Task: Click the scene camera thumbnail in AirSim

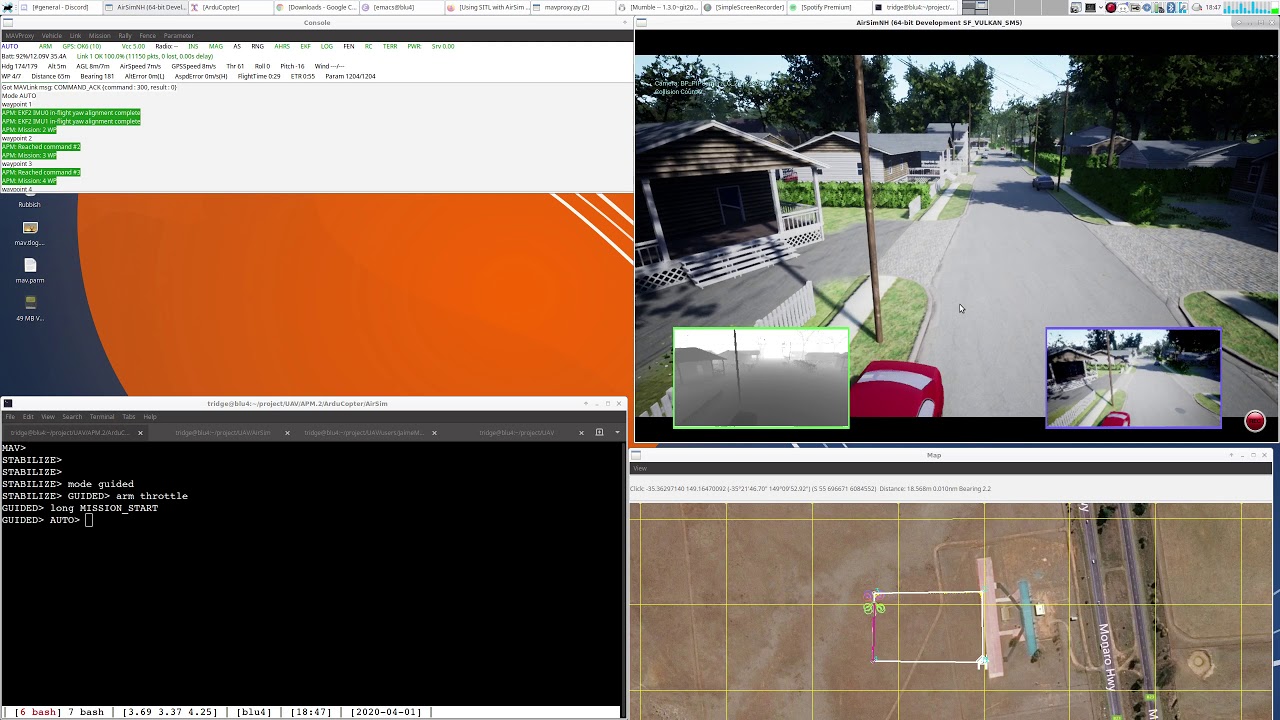Action: pos(1133,378)
